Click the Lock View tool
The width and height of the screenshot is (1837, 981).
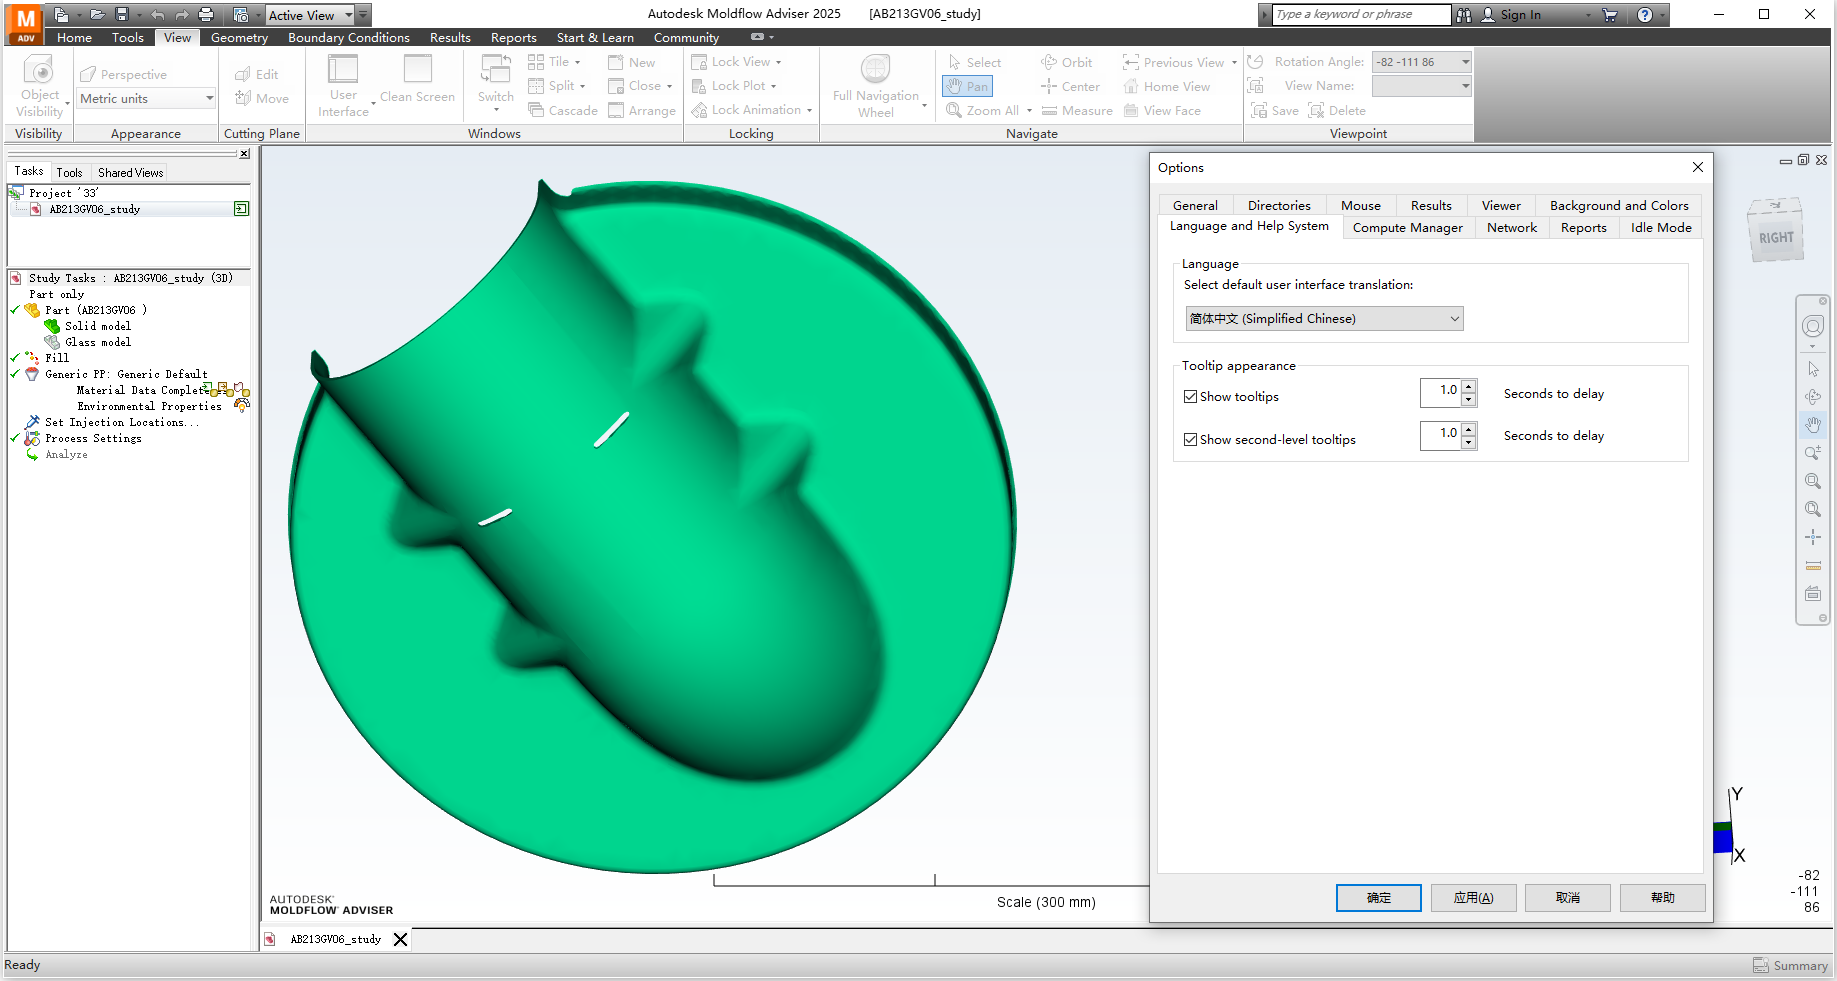coord(736,62)
